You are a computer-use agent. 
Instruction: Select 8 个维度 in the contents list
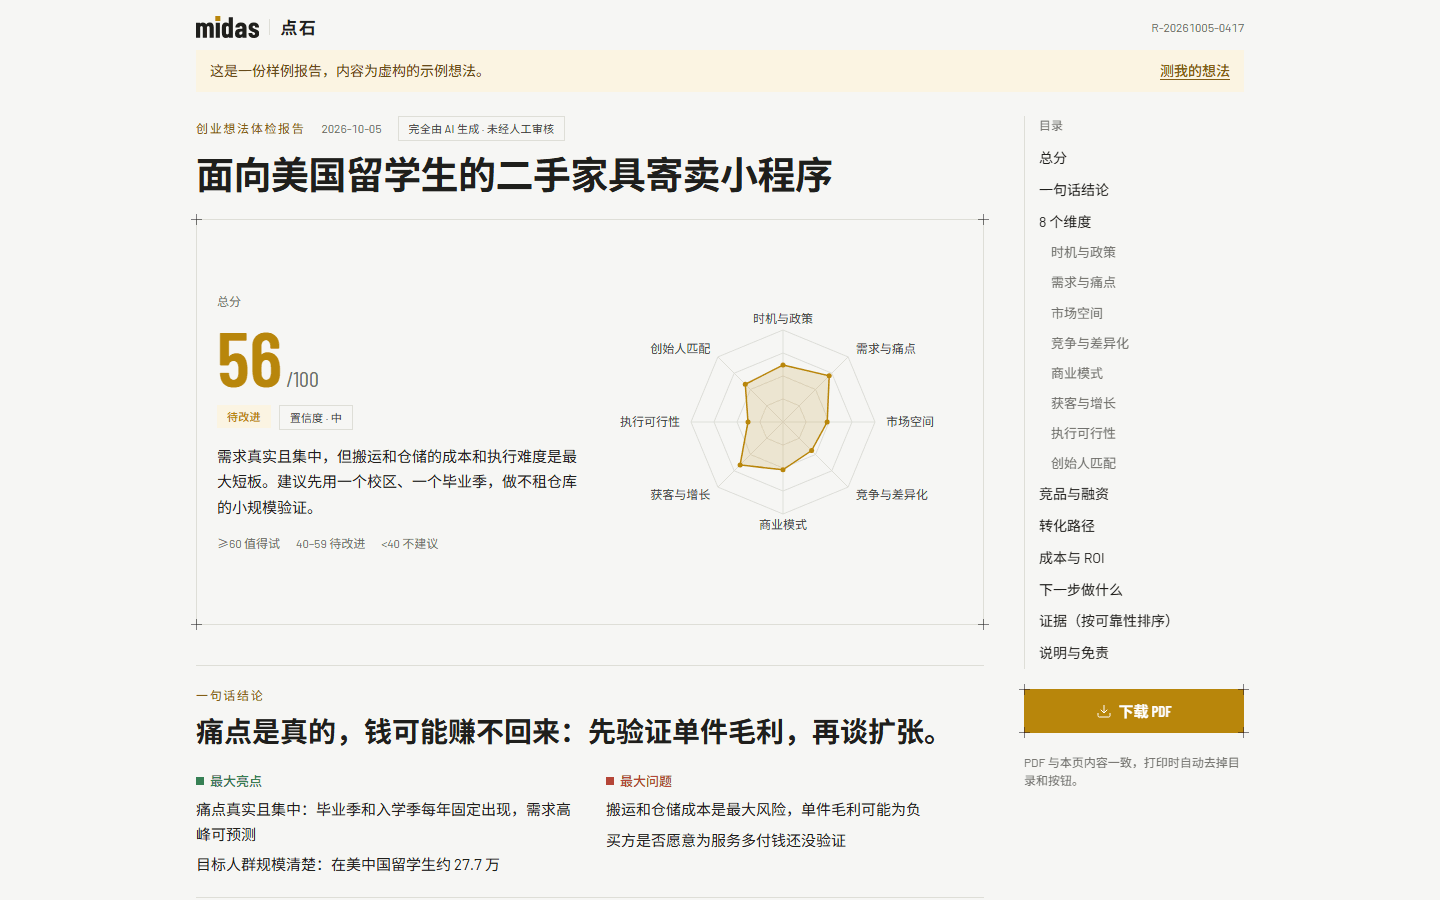[1065, 222]
